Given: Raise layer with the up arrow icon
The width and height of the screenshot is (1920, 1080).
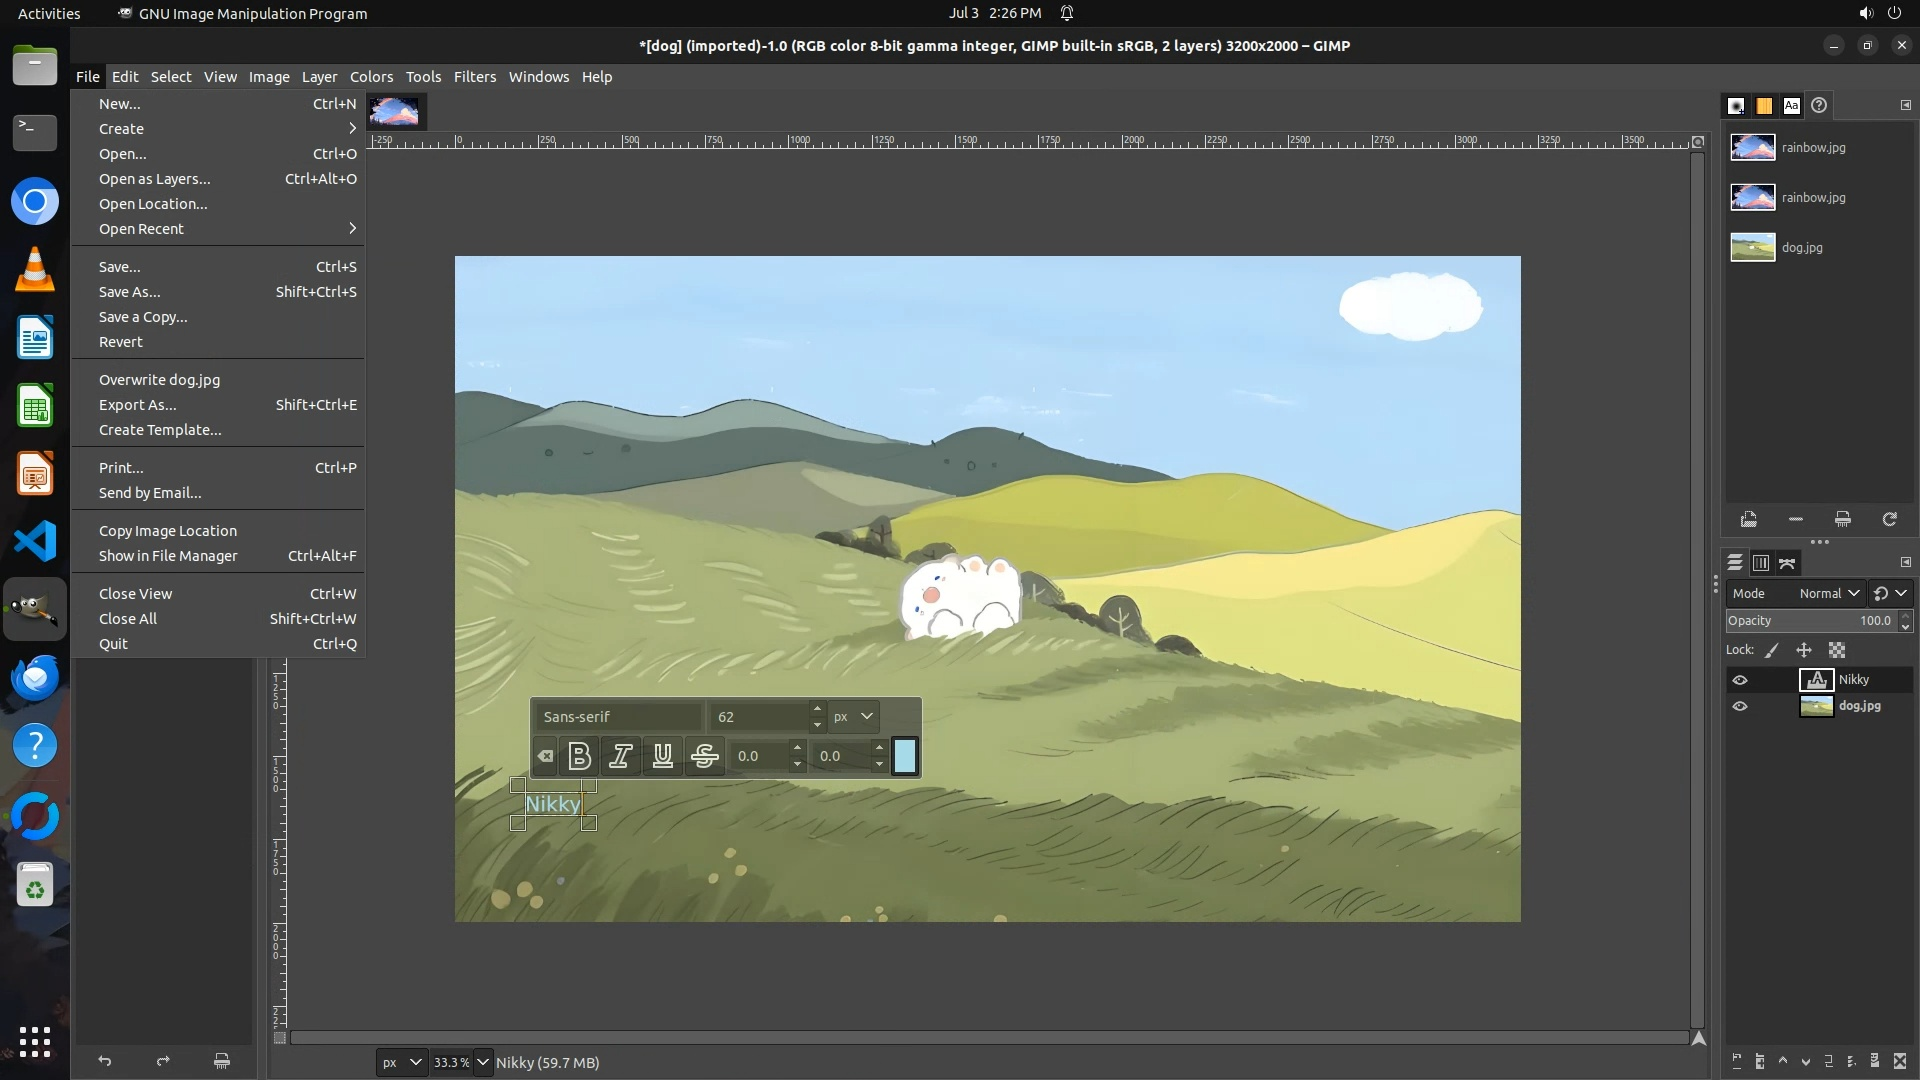Looking at the screenshot, I should (1782, 1062).
